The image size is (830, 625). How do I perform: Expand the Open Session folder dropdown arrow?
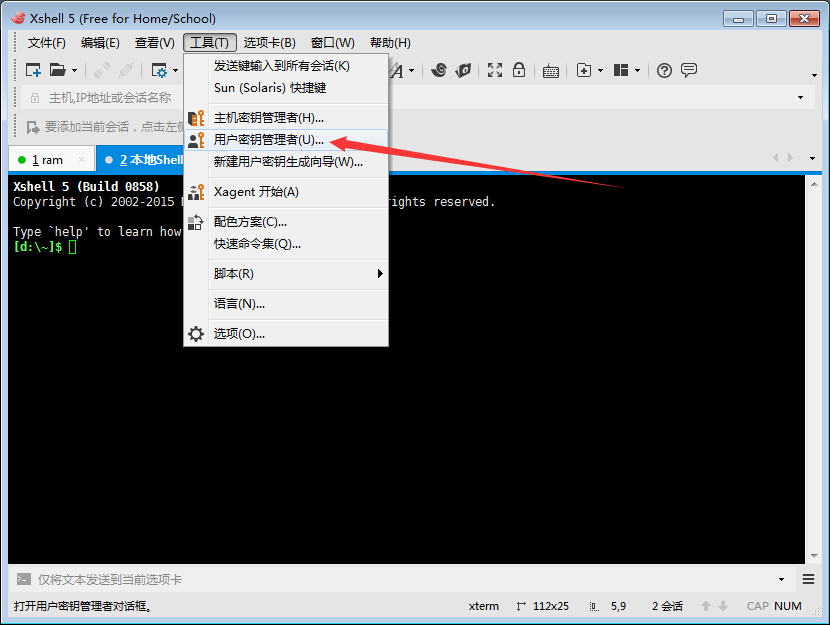[74, 70]
